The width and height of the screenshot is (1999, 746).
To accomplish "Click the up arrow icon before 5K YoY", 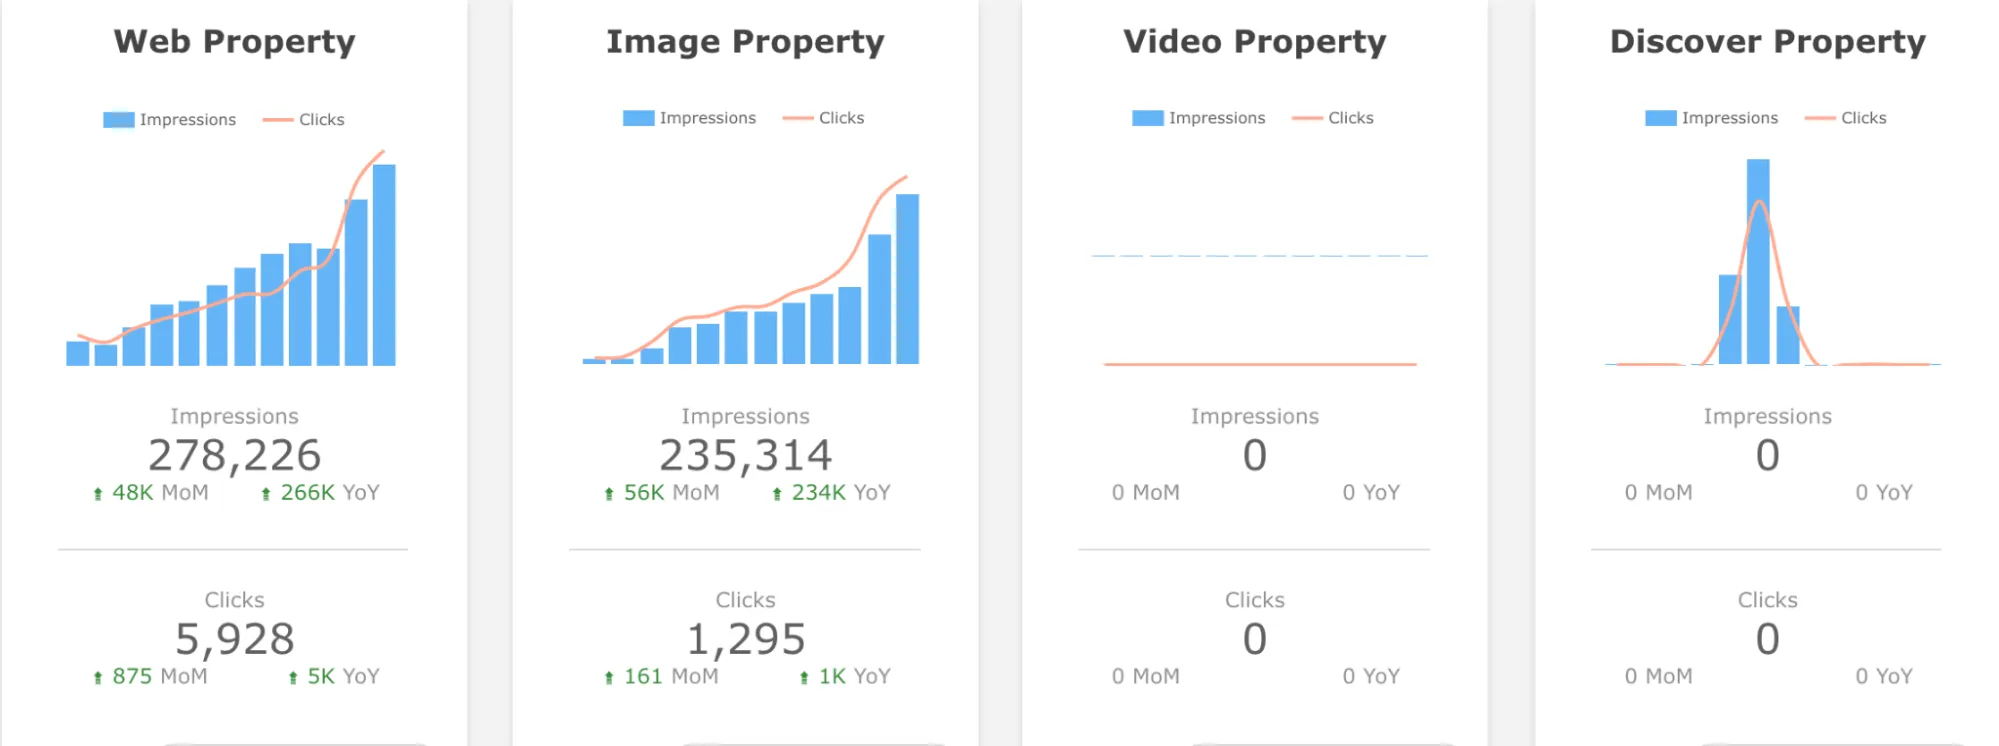I will (x=293, y=678).
